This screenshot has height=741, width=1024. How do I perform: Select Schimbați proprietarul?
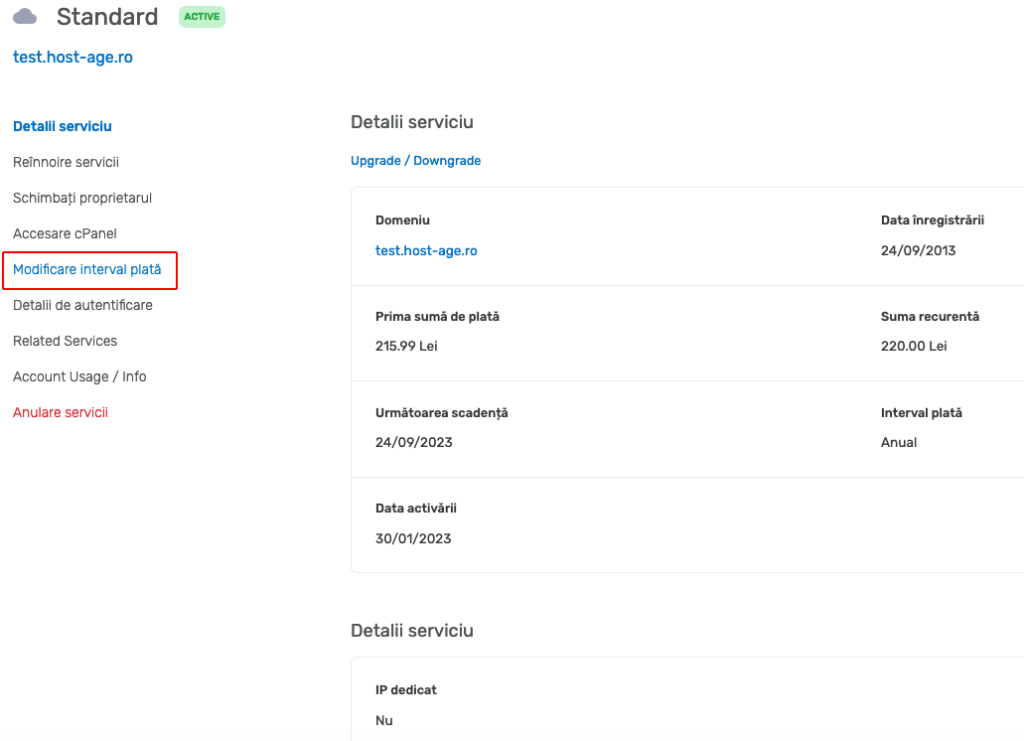(82, 197)
